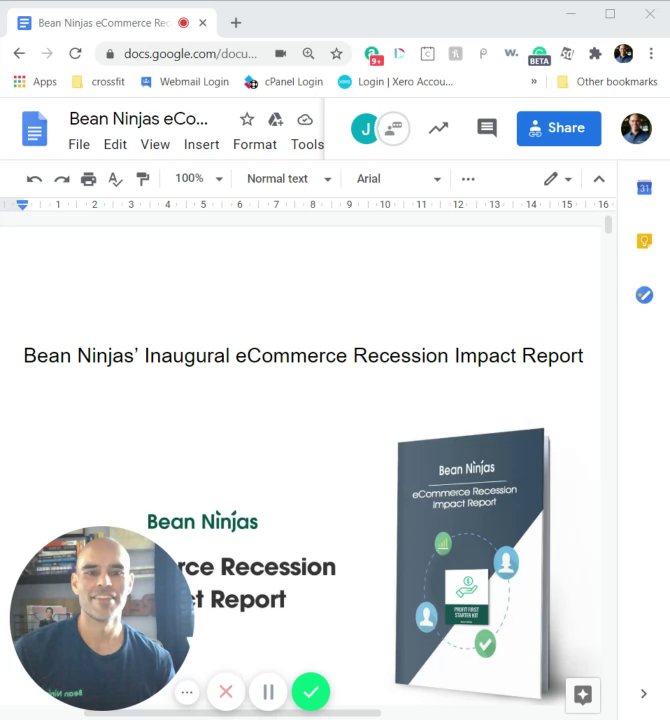670x720 pixels.
Task: Close the Bean Ninjas eCommerce tab
Action: click(203, 22)
